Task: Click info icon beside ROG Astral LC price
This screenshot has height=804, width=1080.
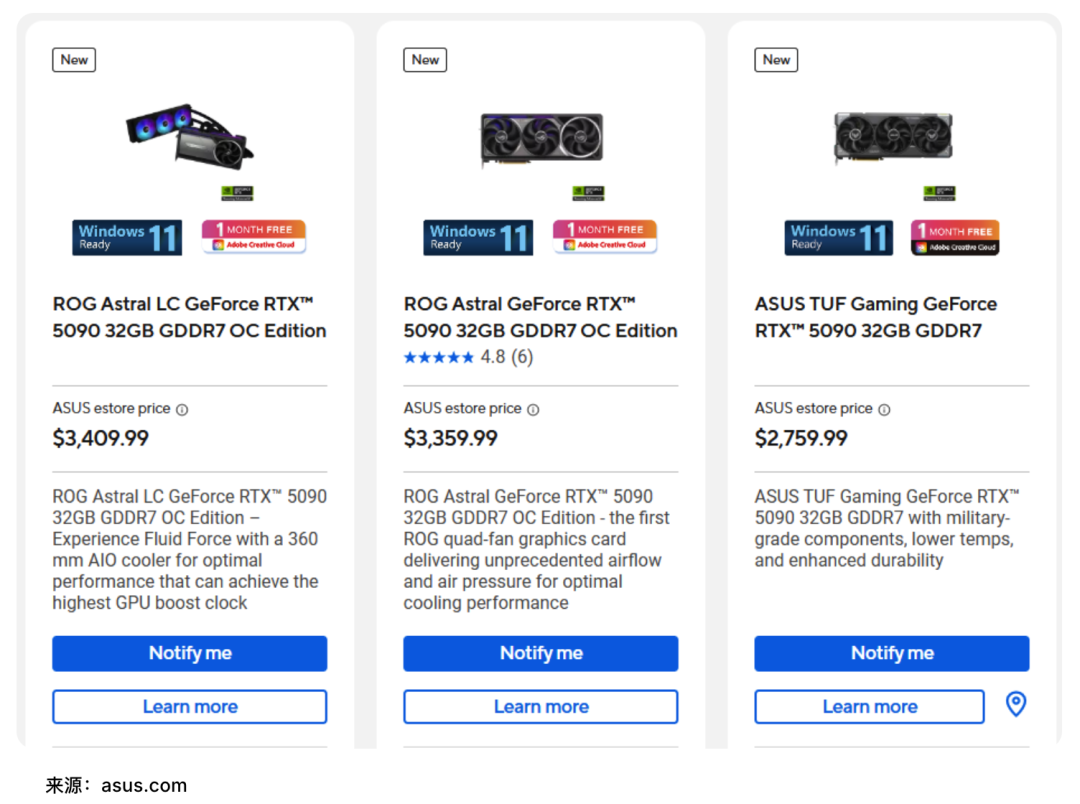Action: pyautogui.click(x=182, y=409)
